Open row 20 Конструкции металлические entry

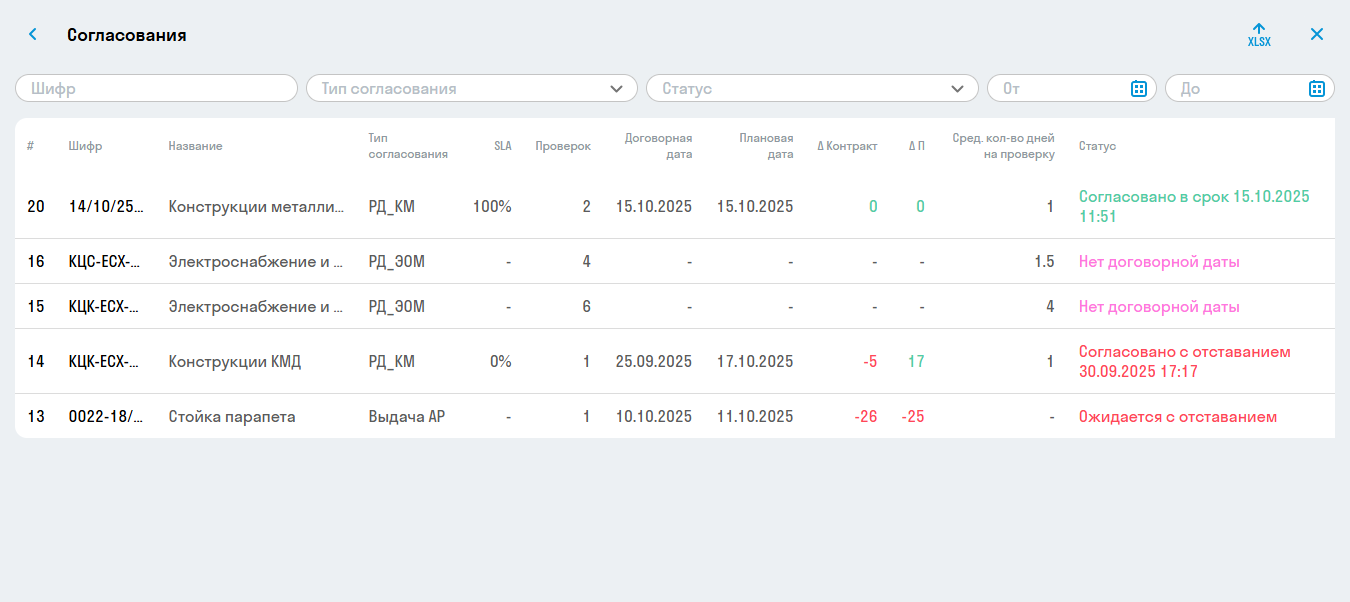coord(256,207)
